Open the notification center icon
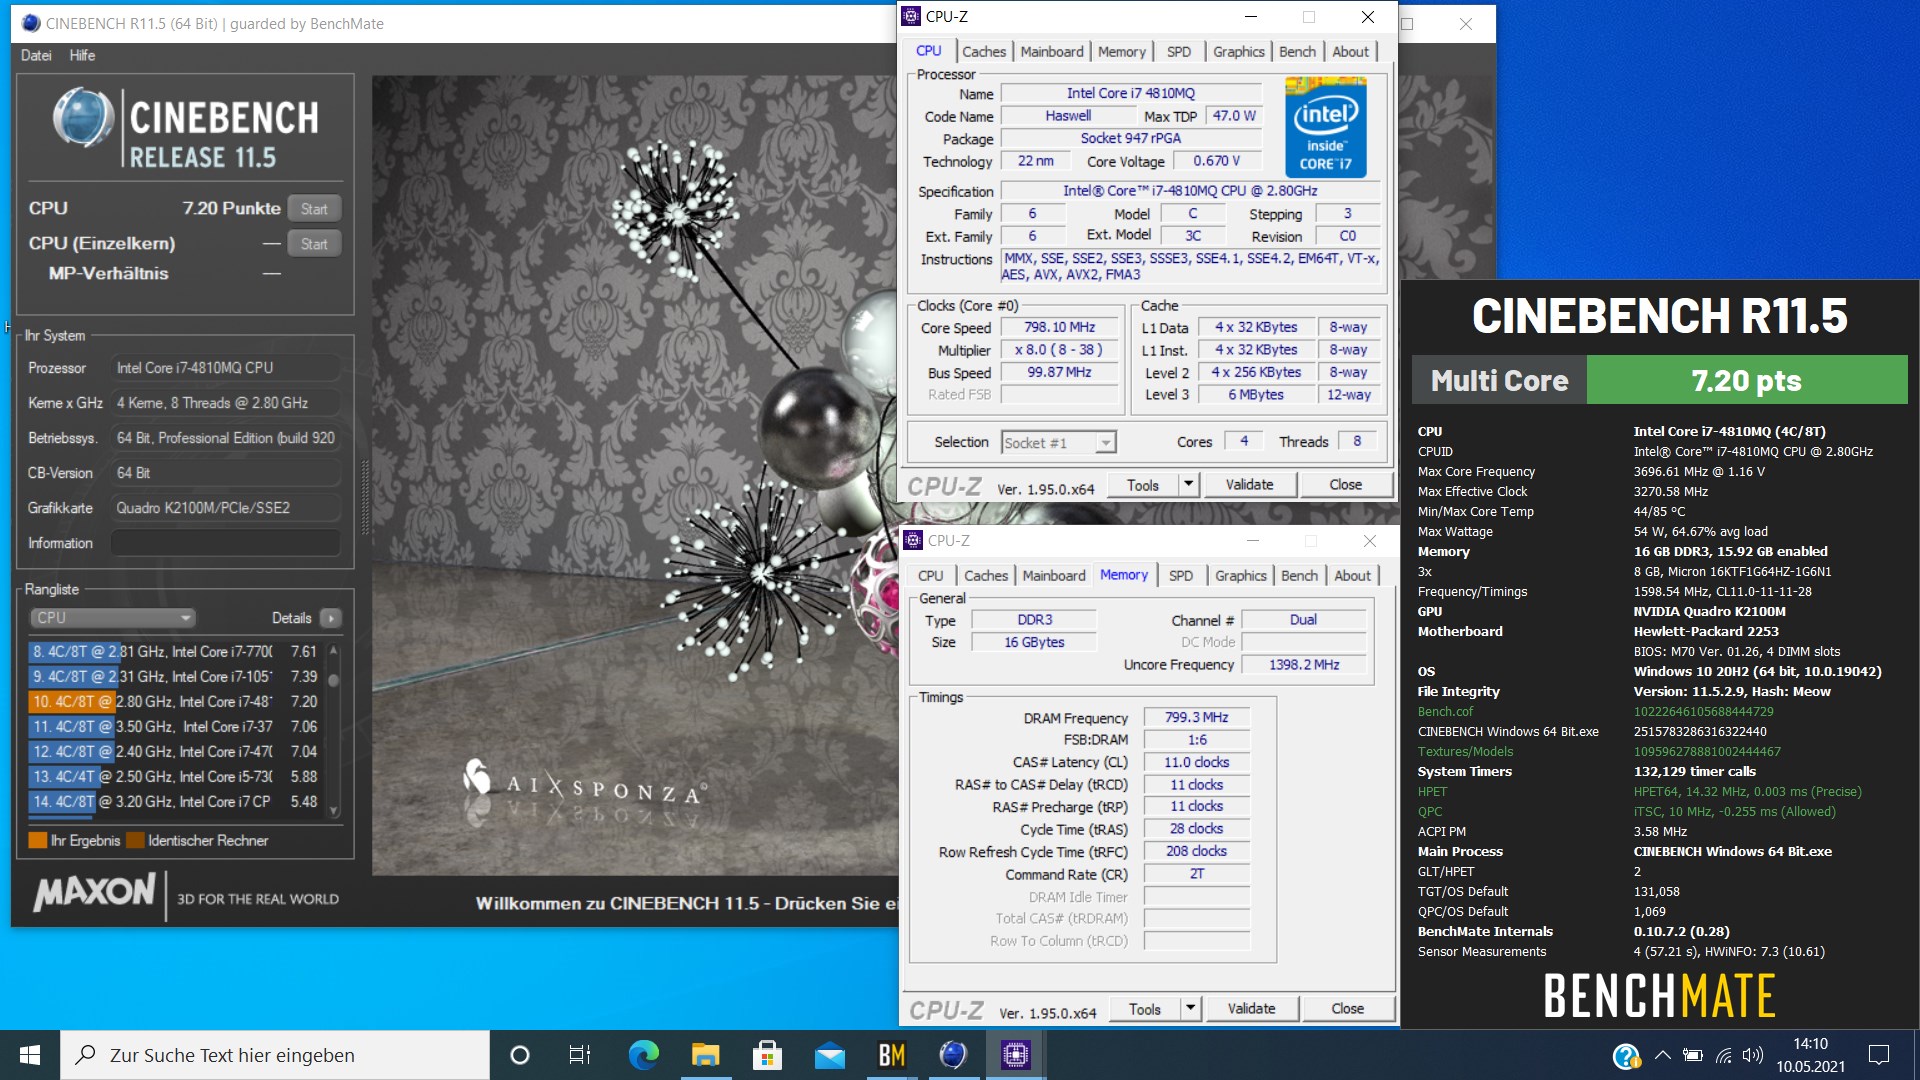1920x1080 pixels. [1879, 1055]
